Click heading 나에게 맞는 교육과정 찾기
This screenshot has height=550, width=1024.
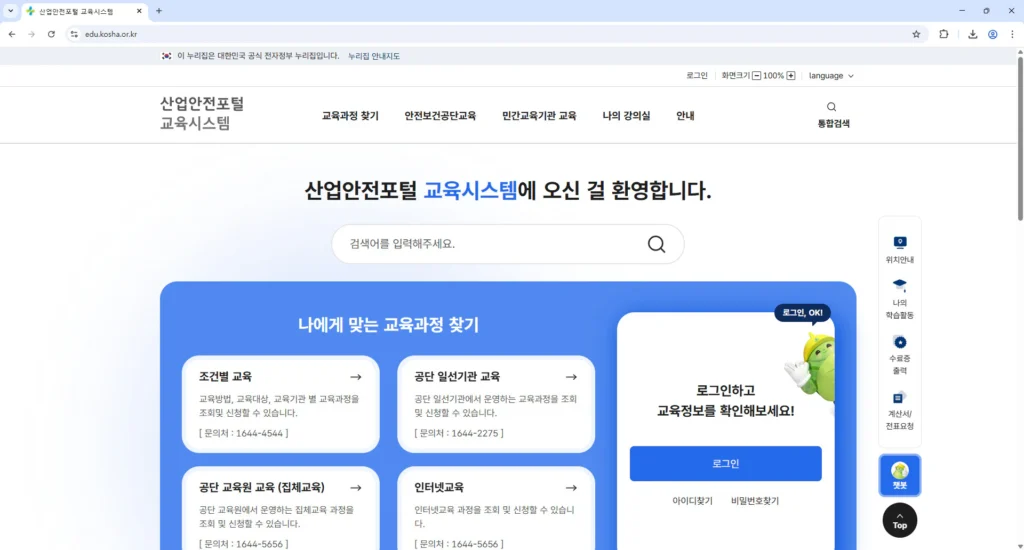pos(388,325)
